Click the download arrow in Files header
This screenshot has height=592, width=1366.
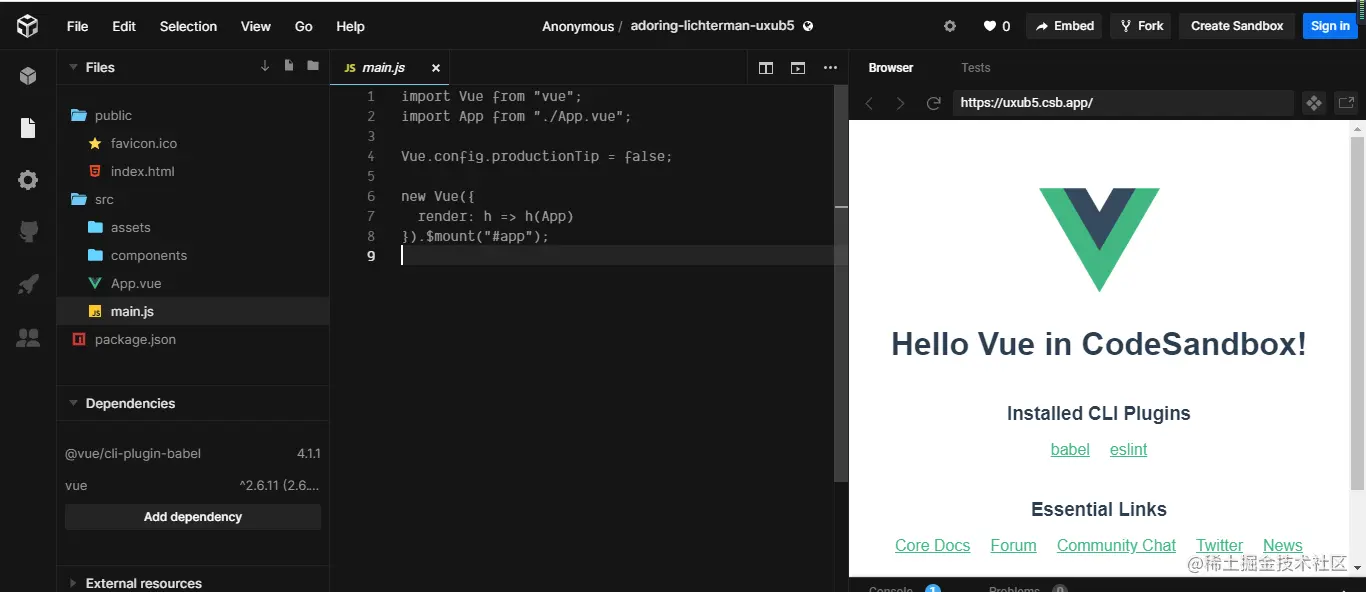(x=265, y=66)
